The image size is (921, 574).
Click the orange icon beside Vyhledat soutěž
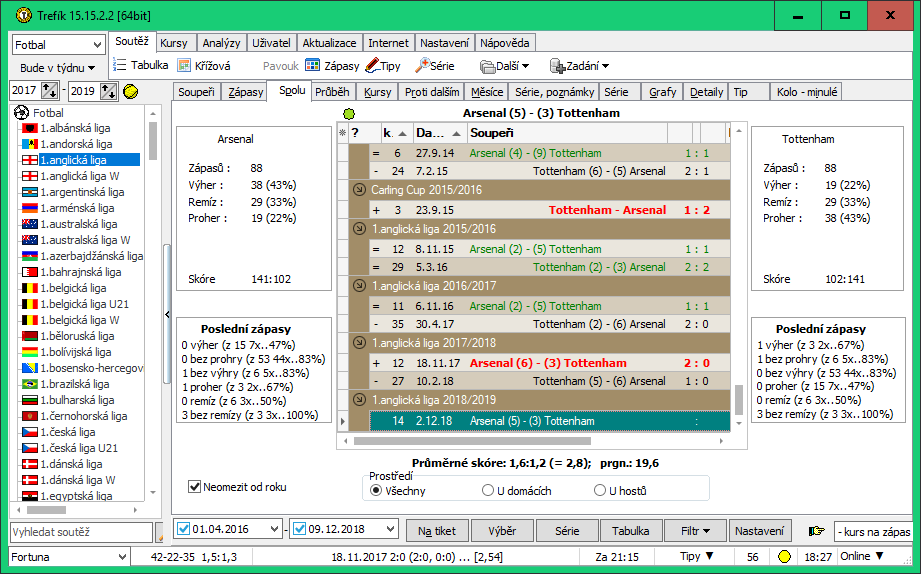click(x=159, y=532)
